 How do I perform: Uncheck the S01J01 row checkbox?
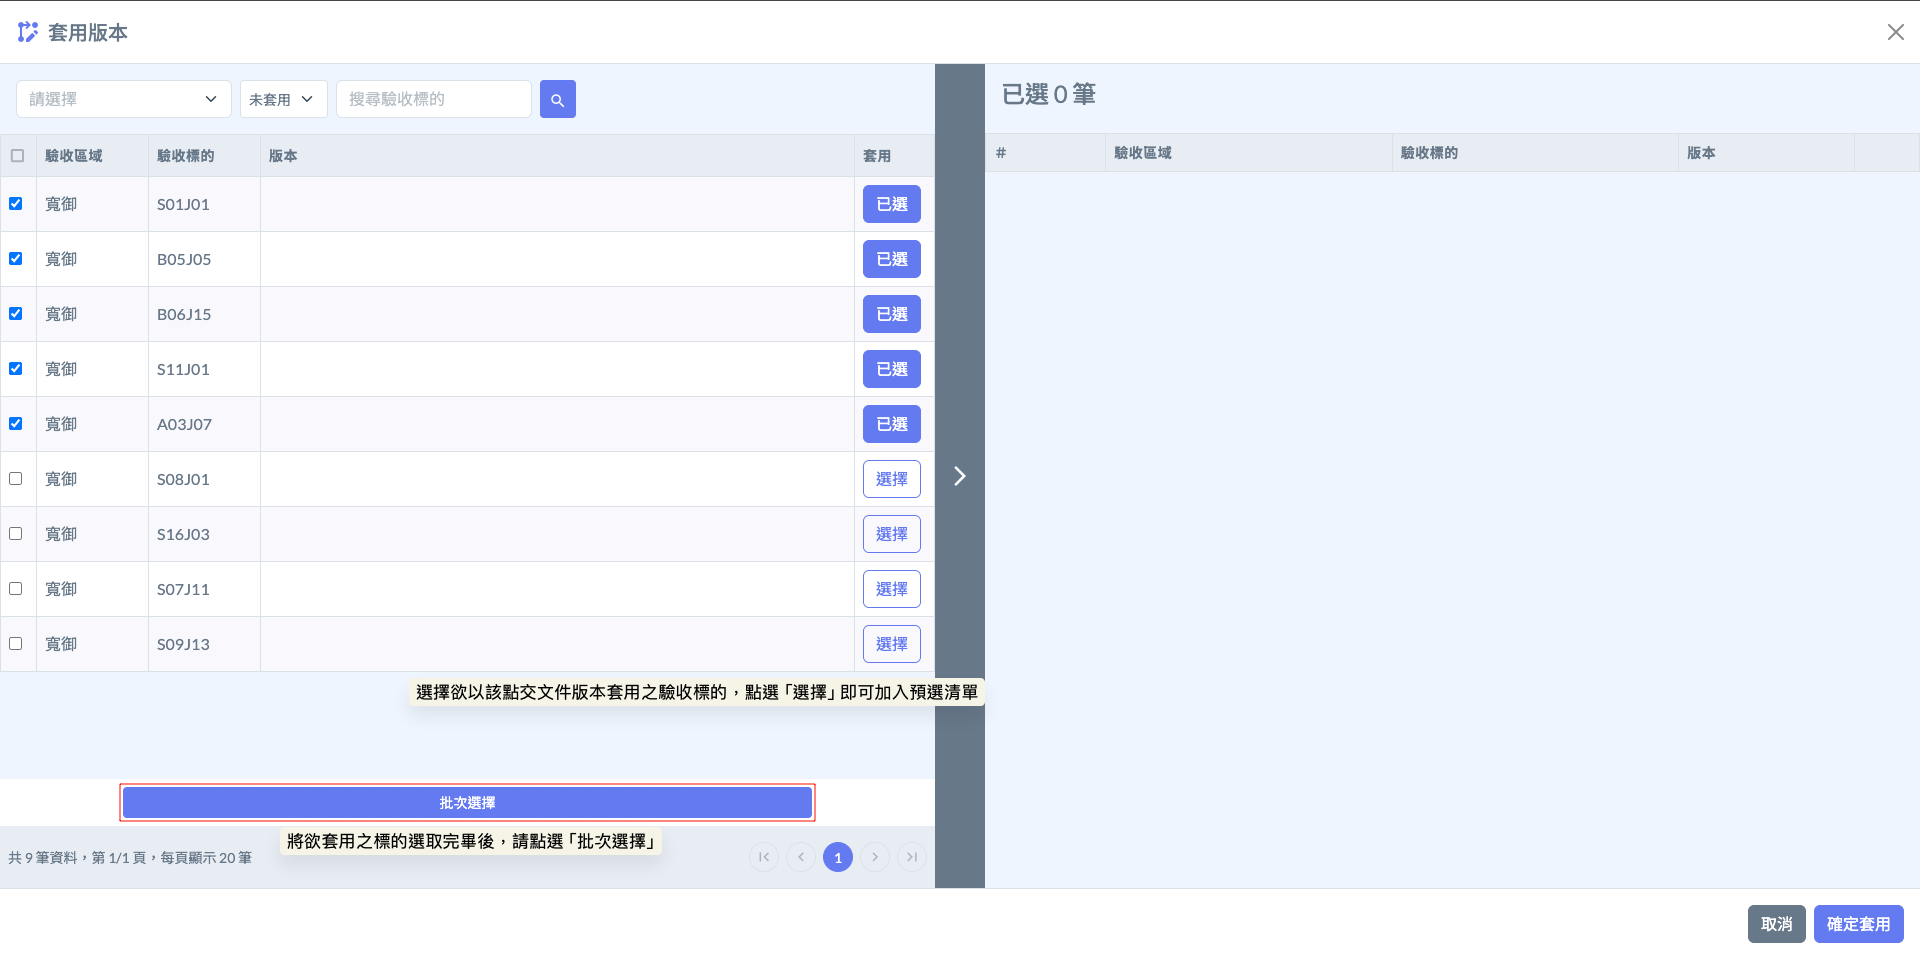tap(16, 203)
